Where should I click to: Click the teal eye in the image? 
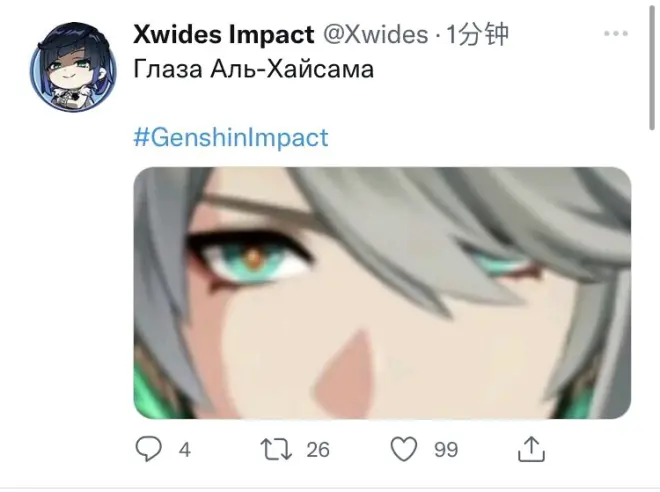click(x=253, y=261)
